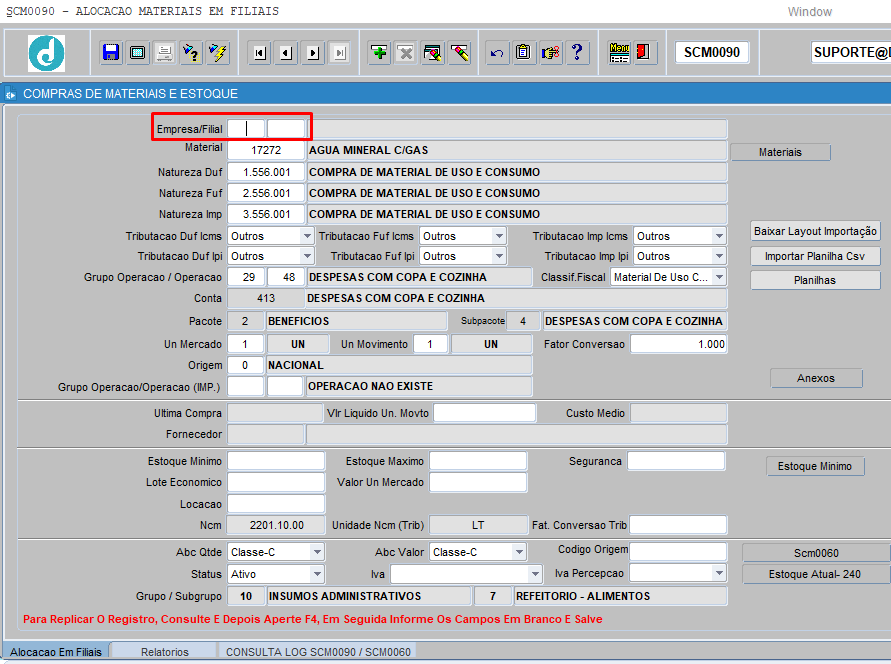The height and width of the screenshot is (664, 891).
Task: Click the blue floppy disk Save icon
Action: point(111,53)
